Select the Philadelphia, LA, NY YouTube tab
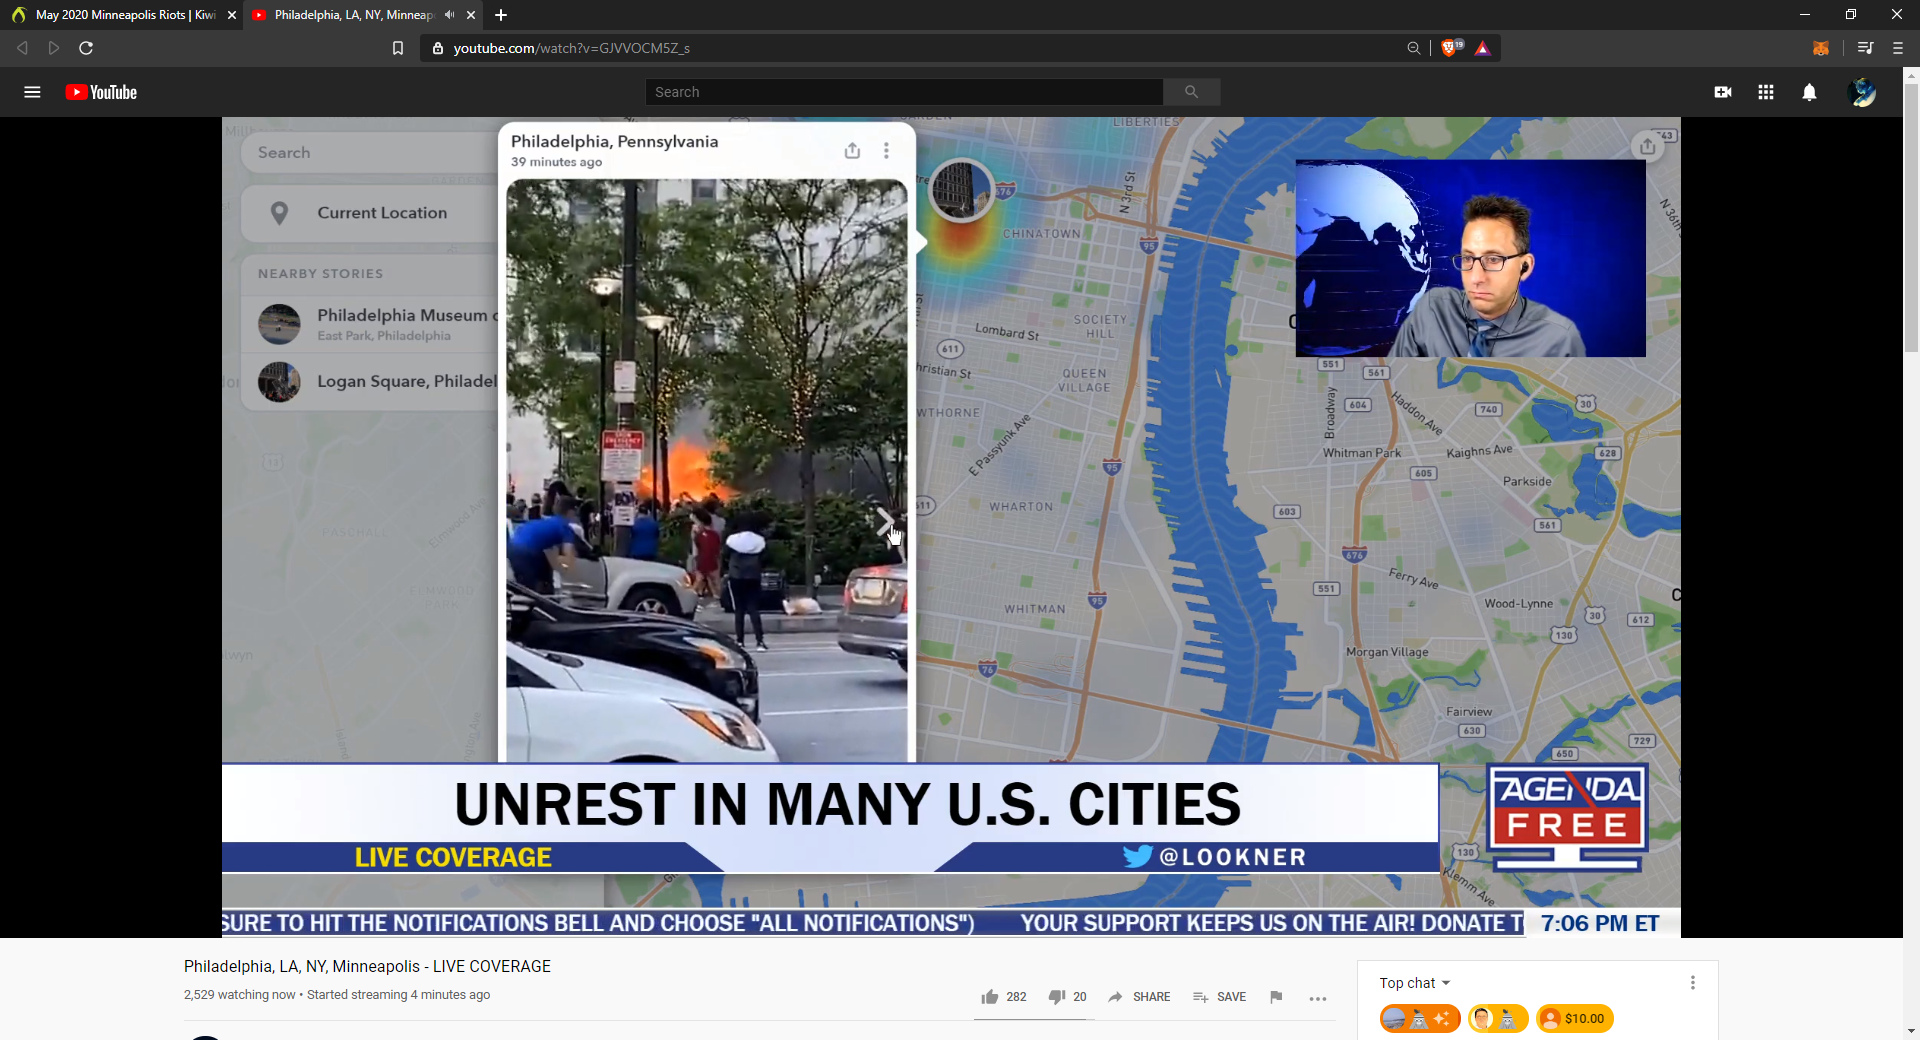Image resolution: width=1920 pixels, height=1040 pixels. [x=355, y=15]
